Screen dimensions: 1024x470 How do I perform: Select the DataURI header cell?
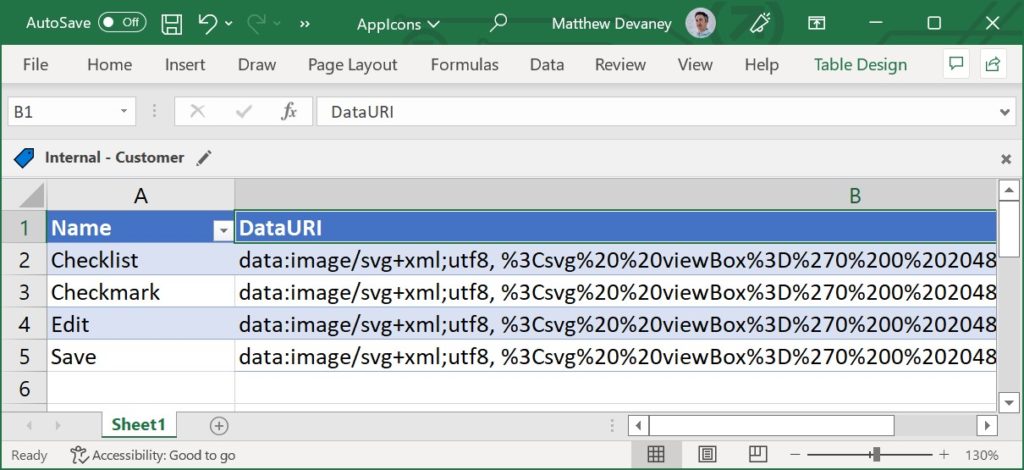pyautogui.click(x=615, y=227)
